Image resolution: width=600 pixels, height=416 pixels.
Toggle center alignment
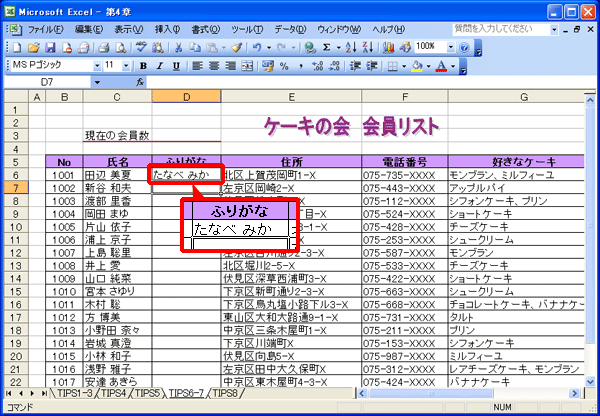click(214, 66)
